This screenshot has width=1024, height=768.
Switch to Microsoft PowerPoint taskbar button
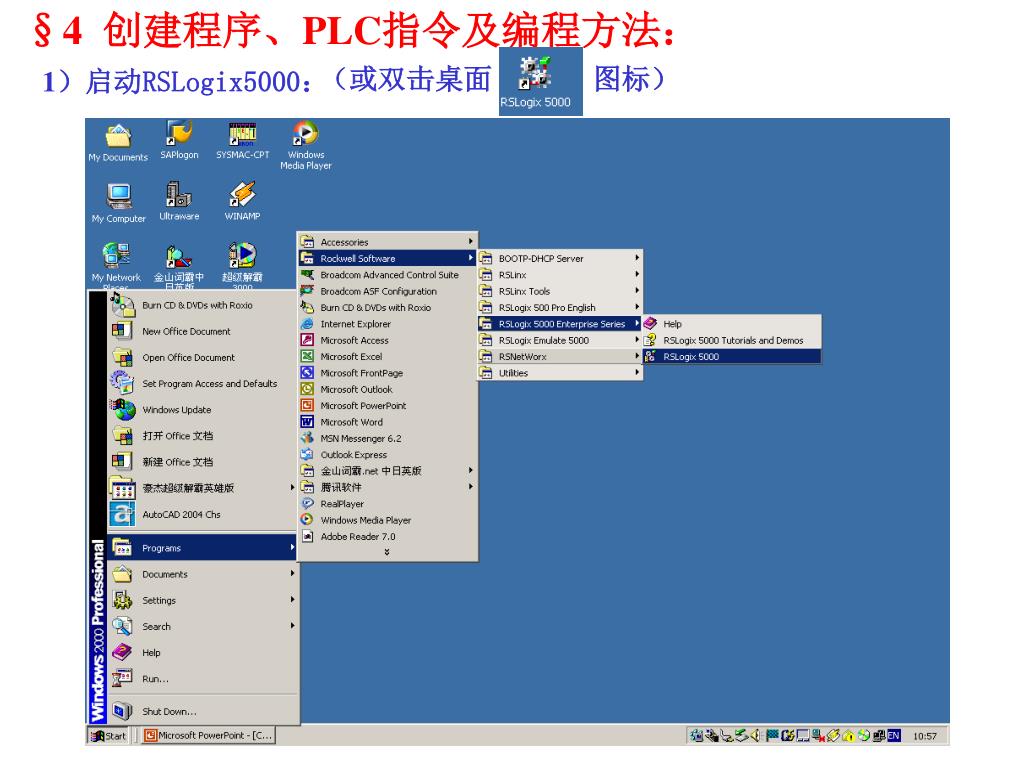coord(209,735)
